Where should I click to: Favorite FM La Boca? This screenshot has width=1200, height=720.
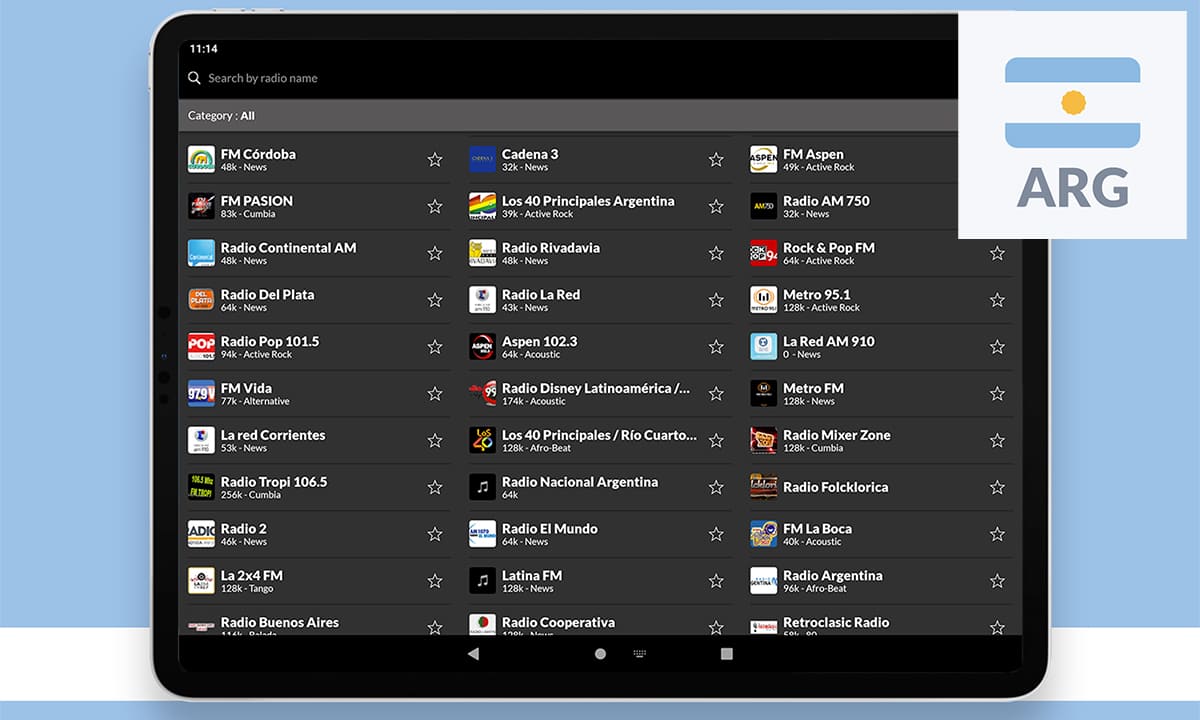tap(997, 534)
